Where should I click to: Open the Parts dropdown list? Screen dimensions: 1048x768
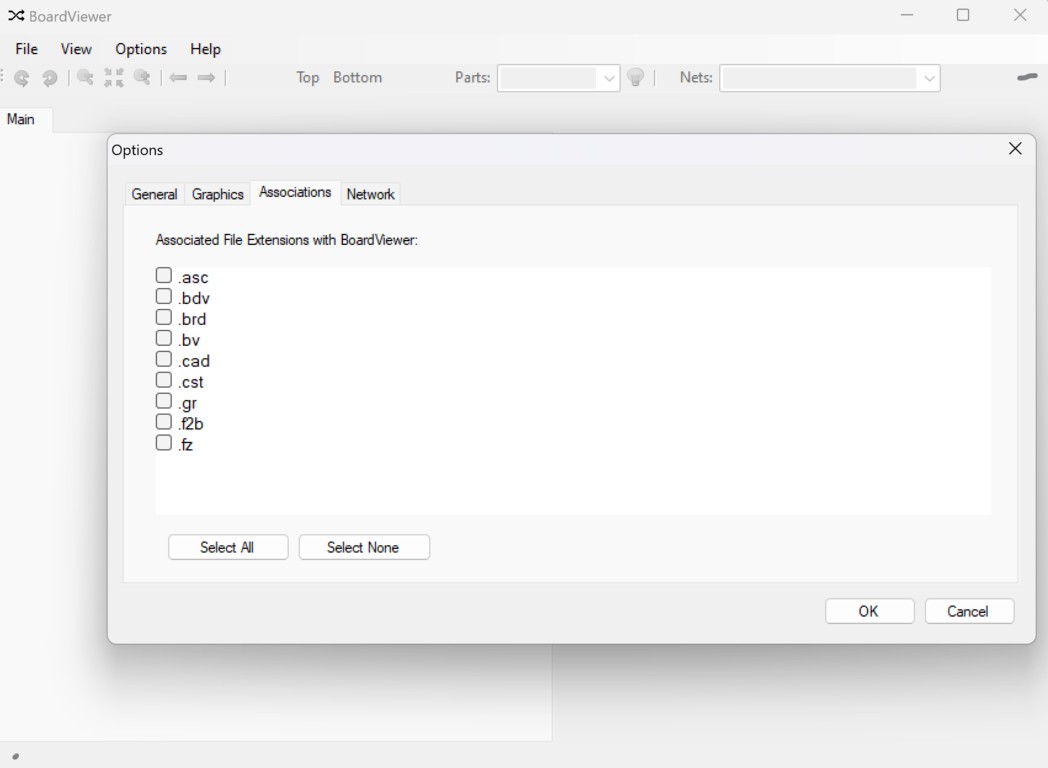click(609, 78)
